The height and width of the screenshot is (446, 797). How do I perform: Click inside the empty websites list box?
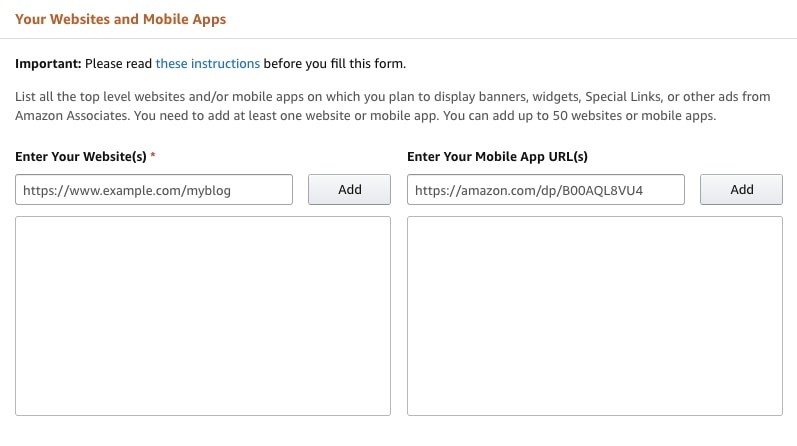click(203, 315)
